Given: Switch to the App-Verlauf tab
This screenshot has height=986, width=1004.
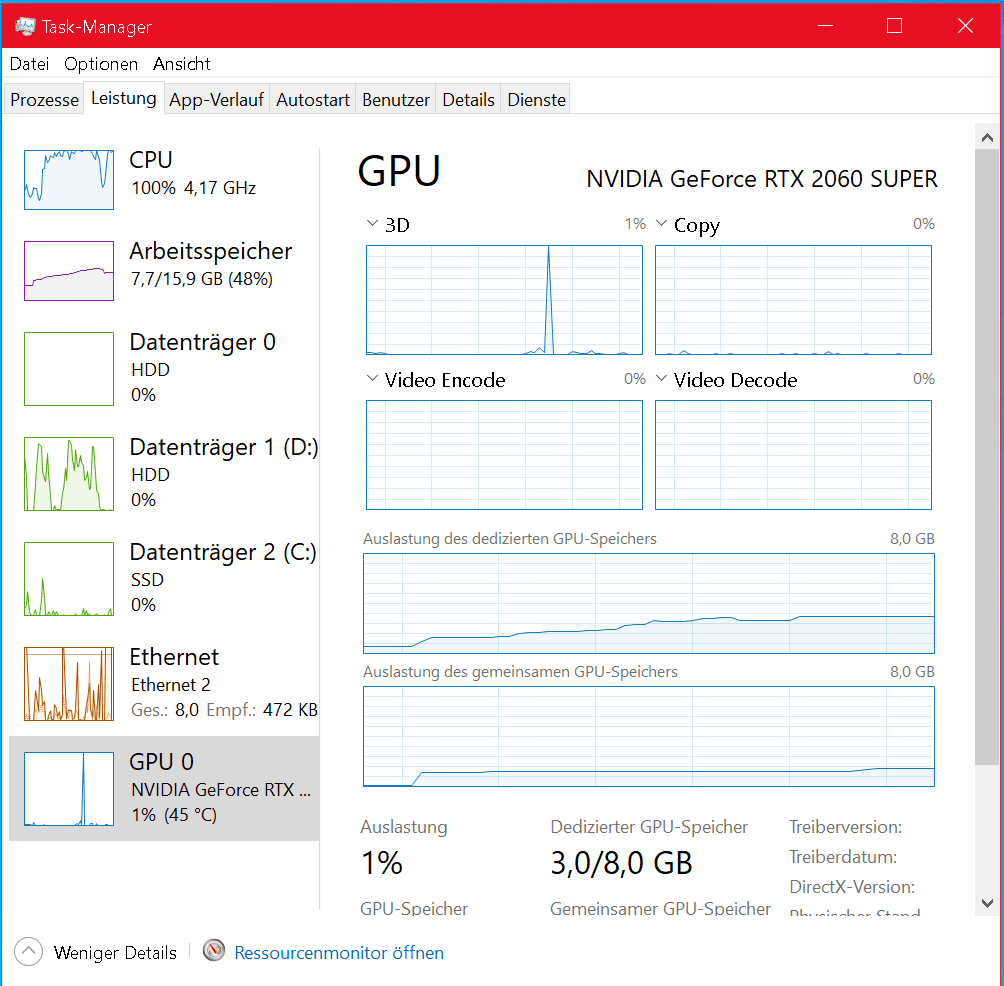Looking at the screenshot, I should pyautogui.click(x=216, y=100).
